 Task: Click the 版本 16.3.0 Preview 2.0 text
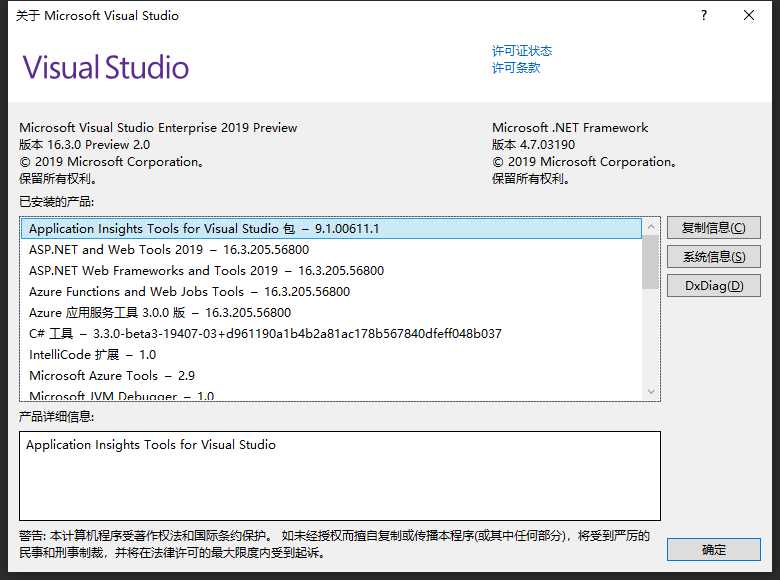(85, 145)
